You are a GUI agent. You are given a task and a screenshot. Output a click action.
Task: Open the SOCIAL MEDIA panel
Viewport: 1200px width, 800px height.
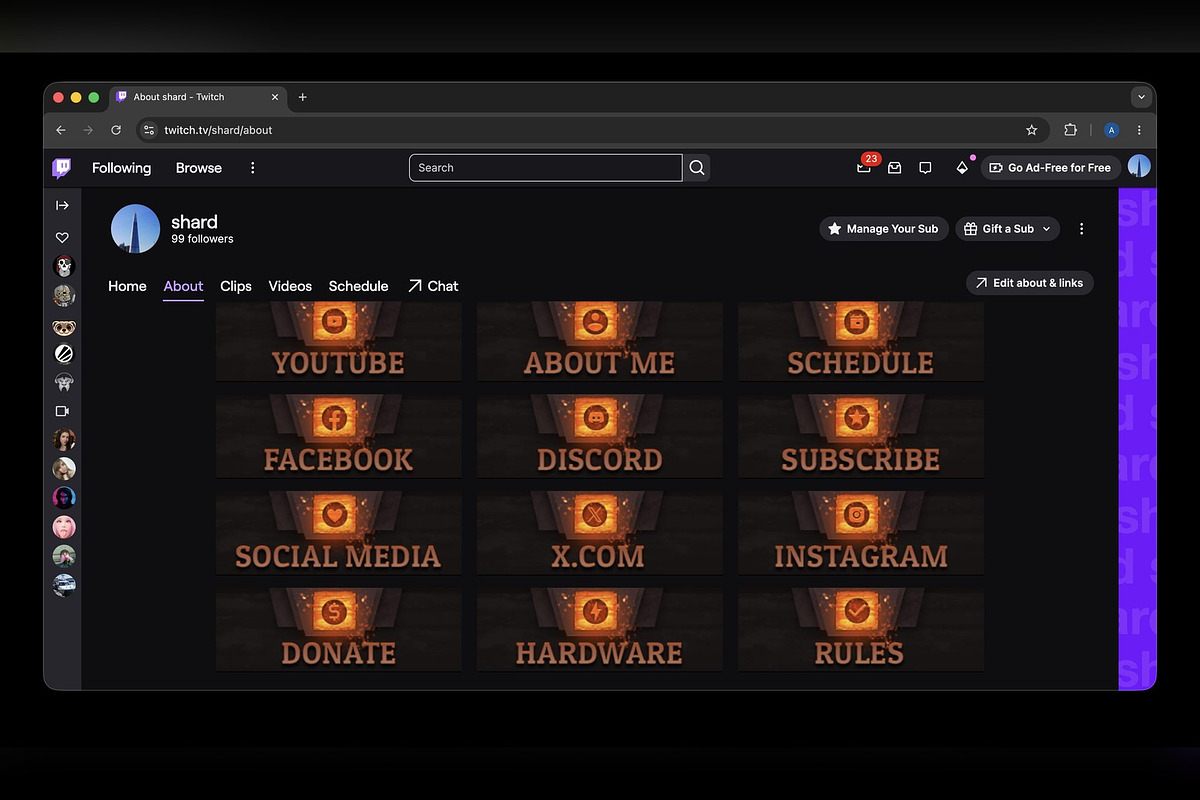(339, 533)
